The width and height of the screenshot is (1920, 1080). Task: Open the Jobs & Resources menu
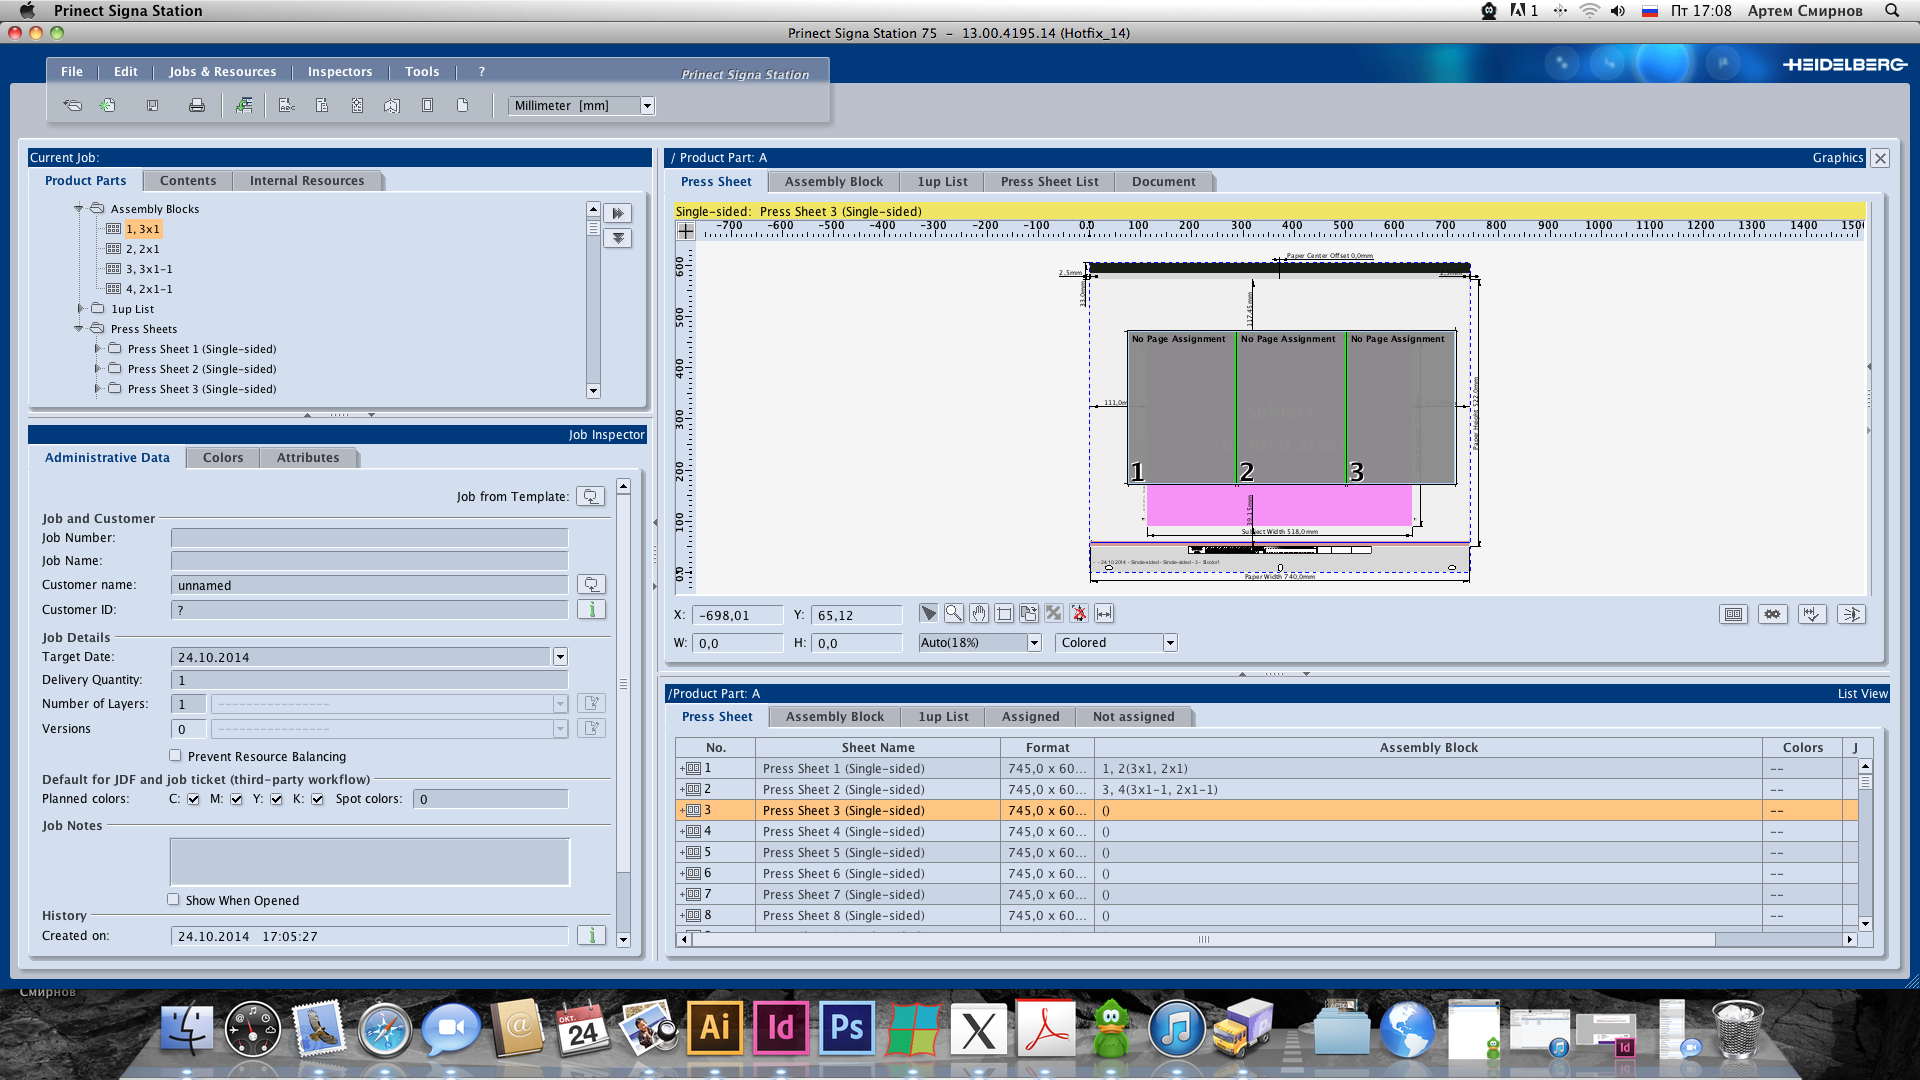pos(222,71)
